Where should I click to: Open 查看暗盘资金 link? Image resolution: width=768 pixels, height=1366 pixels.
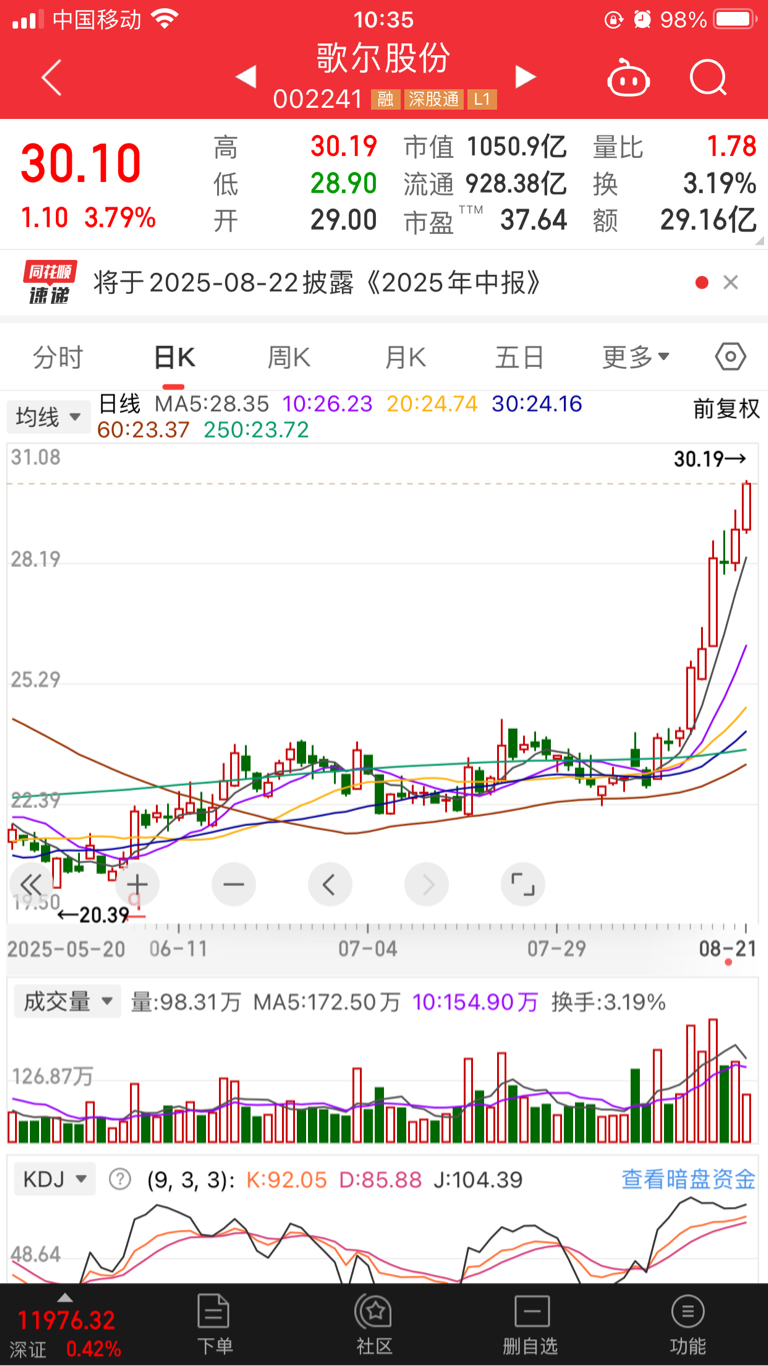(688, 1179)
